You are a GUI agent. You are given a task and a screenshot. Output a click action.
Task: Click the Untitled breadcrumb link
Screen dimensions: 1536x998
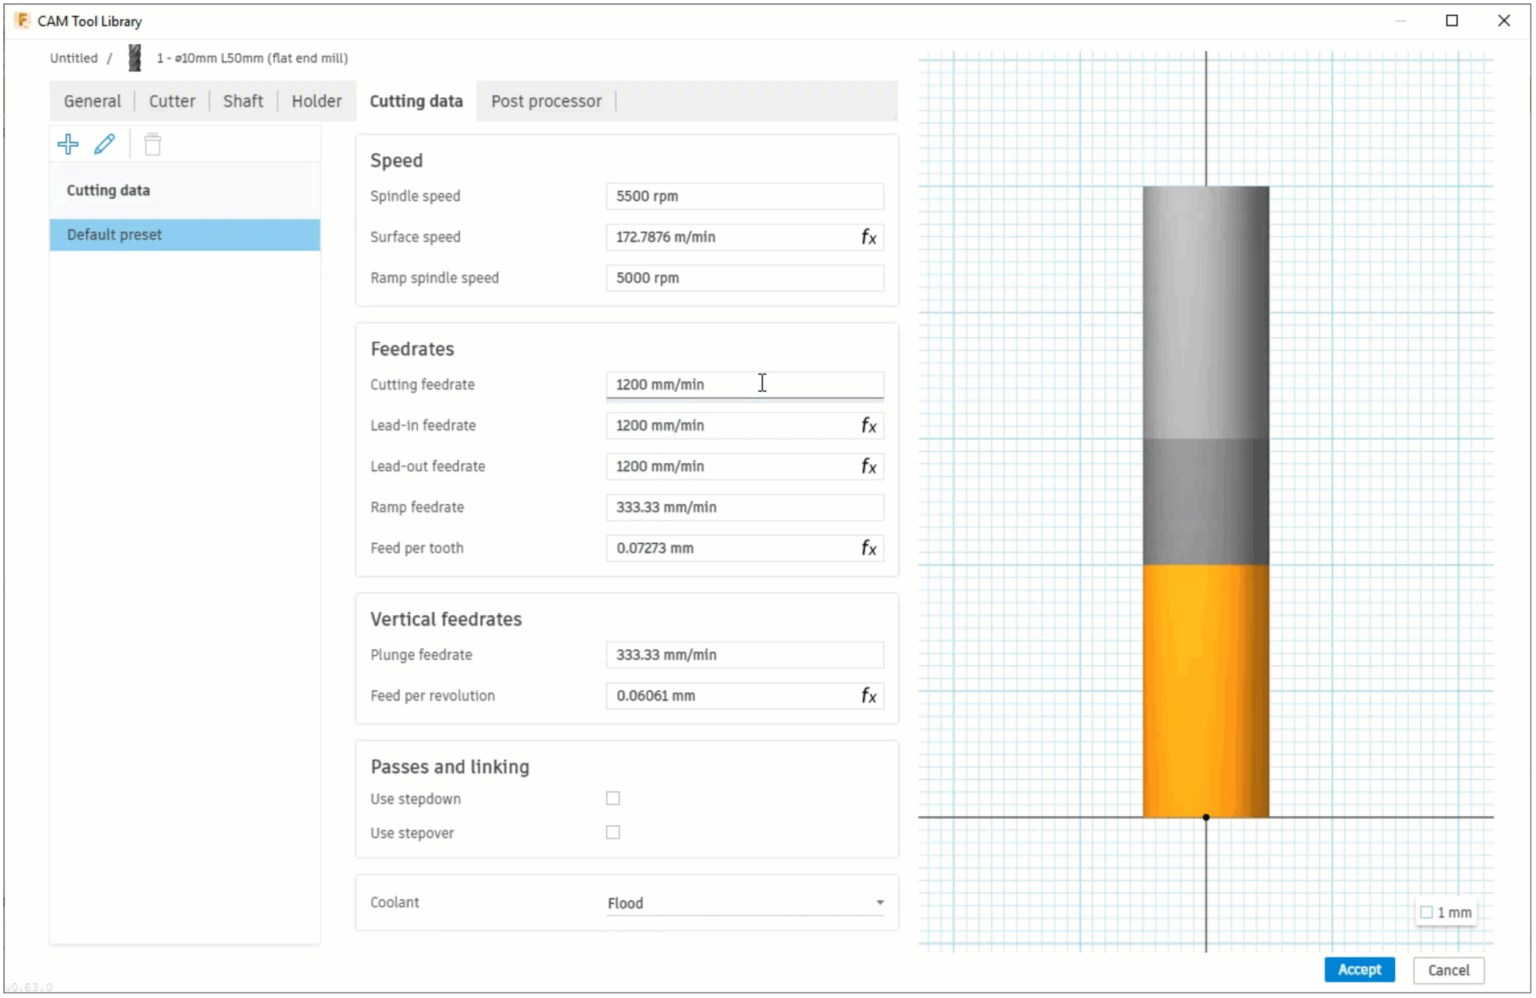click(73, 57)
